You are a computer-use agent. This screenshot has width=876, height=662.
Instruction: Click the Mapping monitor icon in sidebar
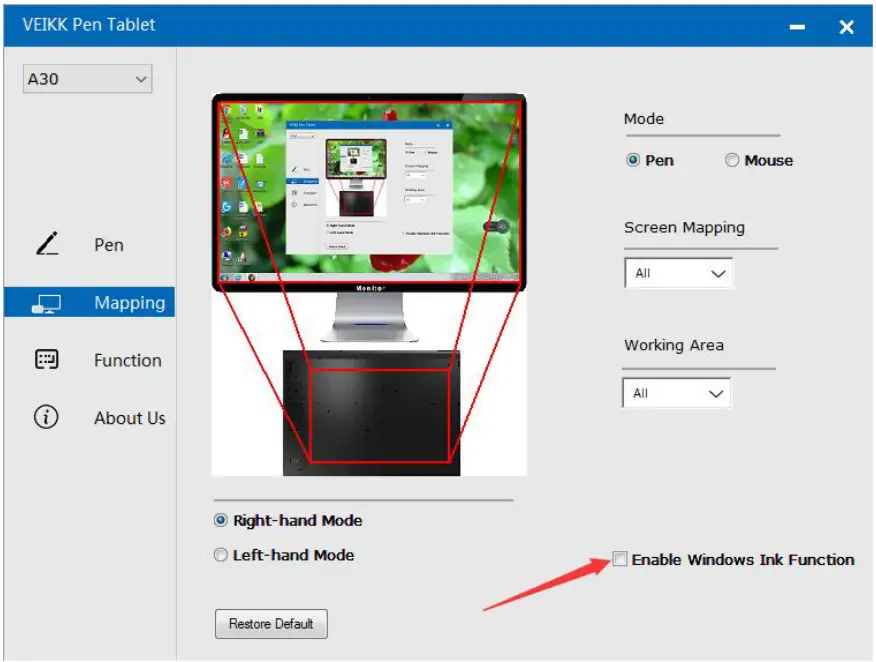click(x=46, y=304)
